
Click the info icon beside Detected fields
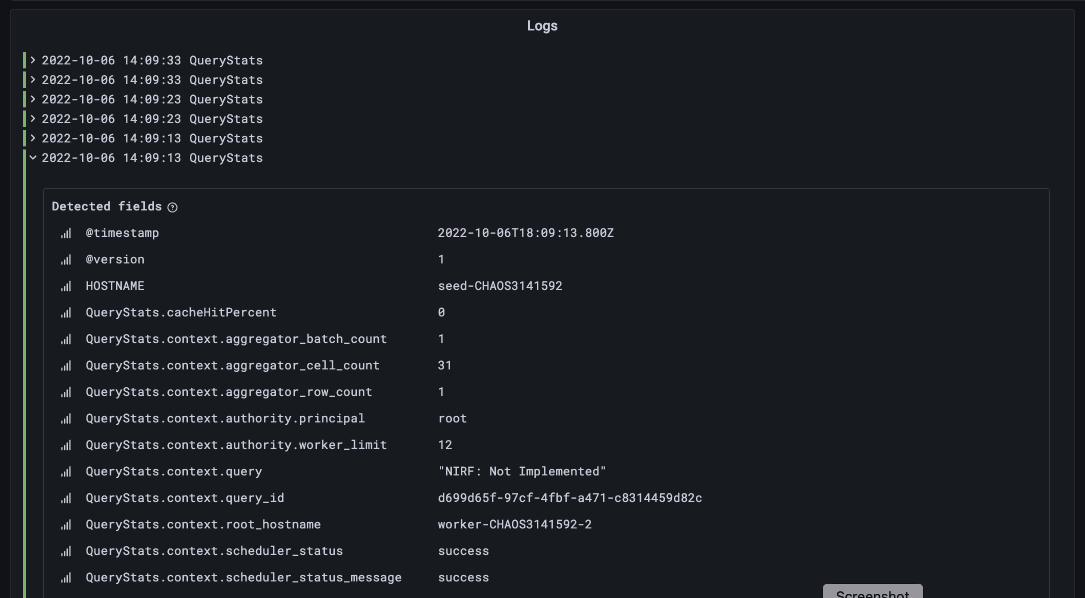click(x=170, y=207)
